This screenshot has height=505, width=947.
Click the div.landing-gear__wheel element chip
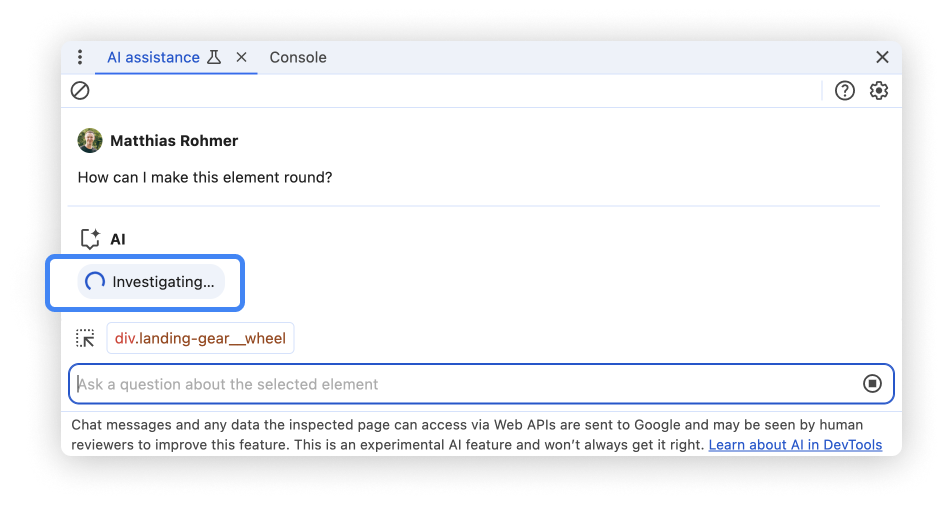tap(200, 338)
